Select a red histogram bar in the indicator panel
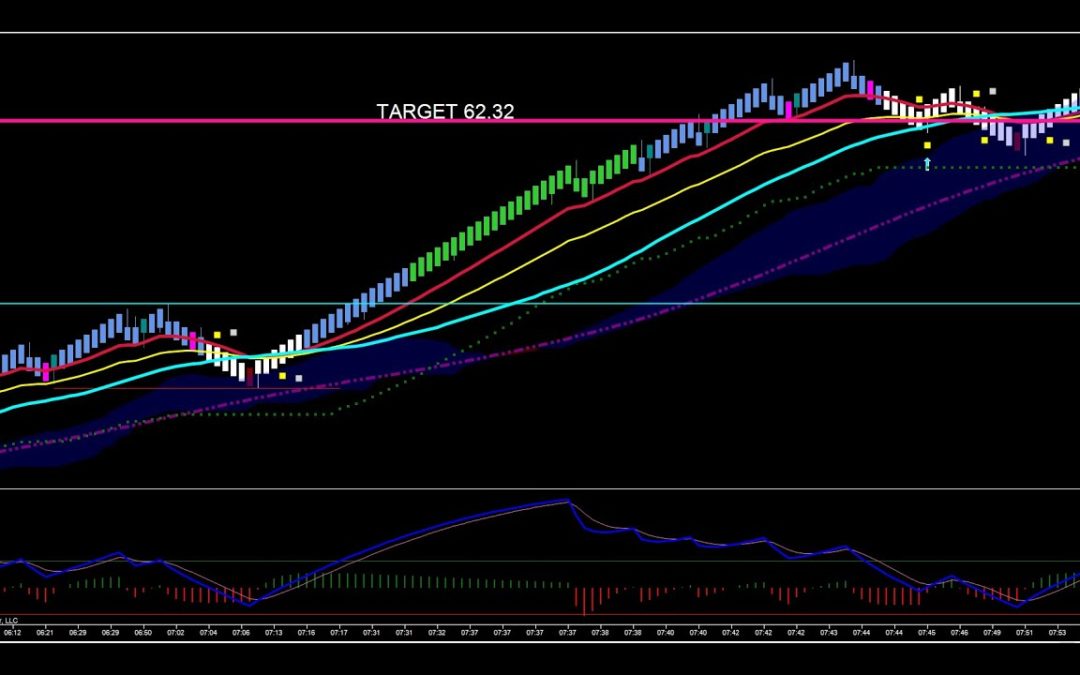Viewport: 1080px width, 675px height. click(585, 597)
